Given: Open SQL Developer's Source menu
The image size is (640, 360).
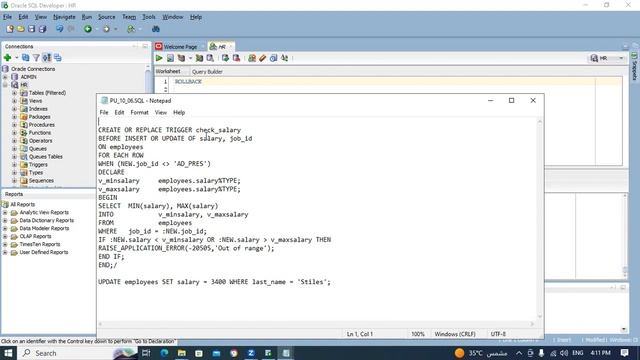Looking at the screenshot, I should click(107, 17).
